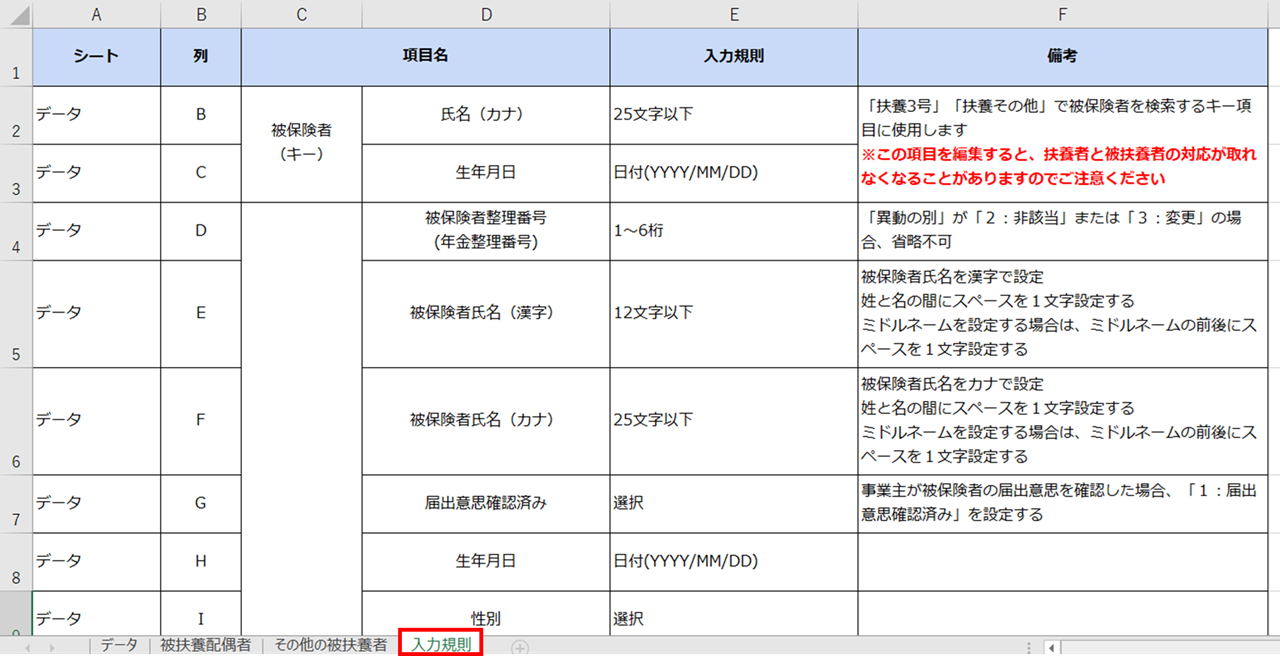Select row 2 header
Screen dimensions: 1280x656
click(16, 115)
